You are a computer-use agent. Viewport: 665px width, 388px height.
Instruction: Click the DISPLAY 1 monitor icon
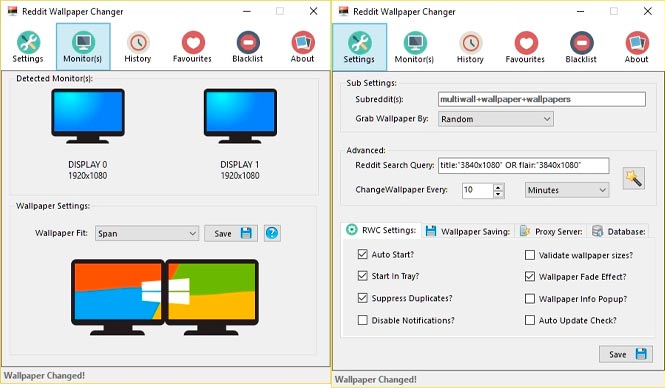pyautogui.click(x=240, y=116)
